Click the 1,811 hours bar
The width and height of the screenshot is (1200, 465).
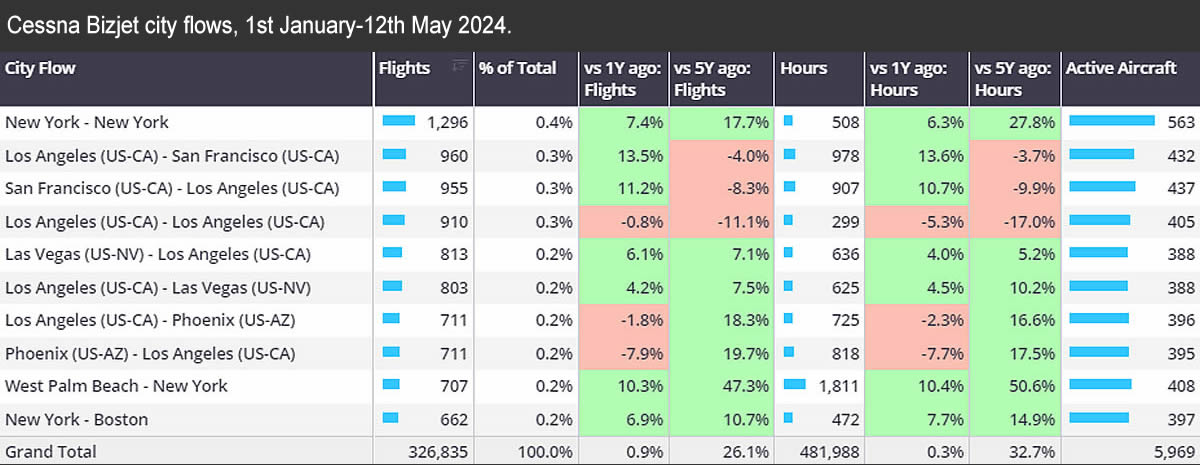(796, 386)
